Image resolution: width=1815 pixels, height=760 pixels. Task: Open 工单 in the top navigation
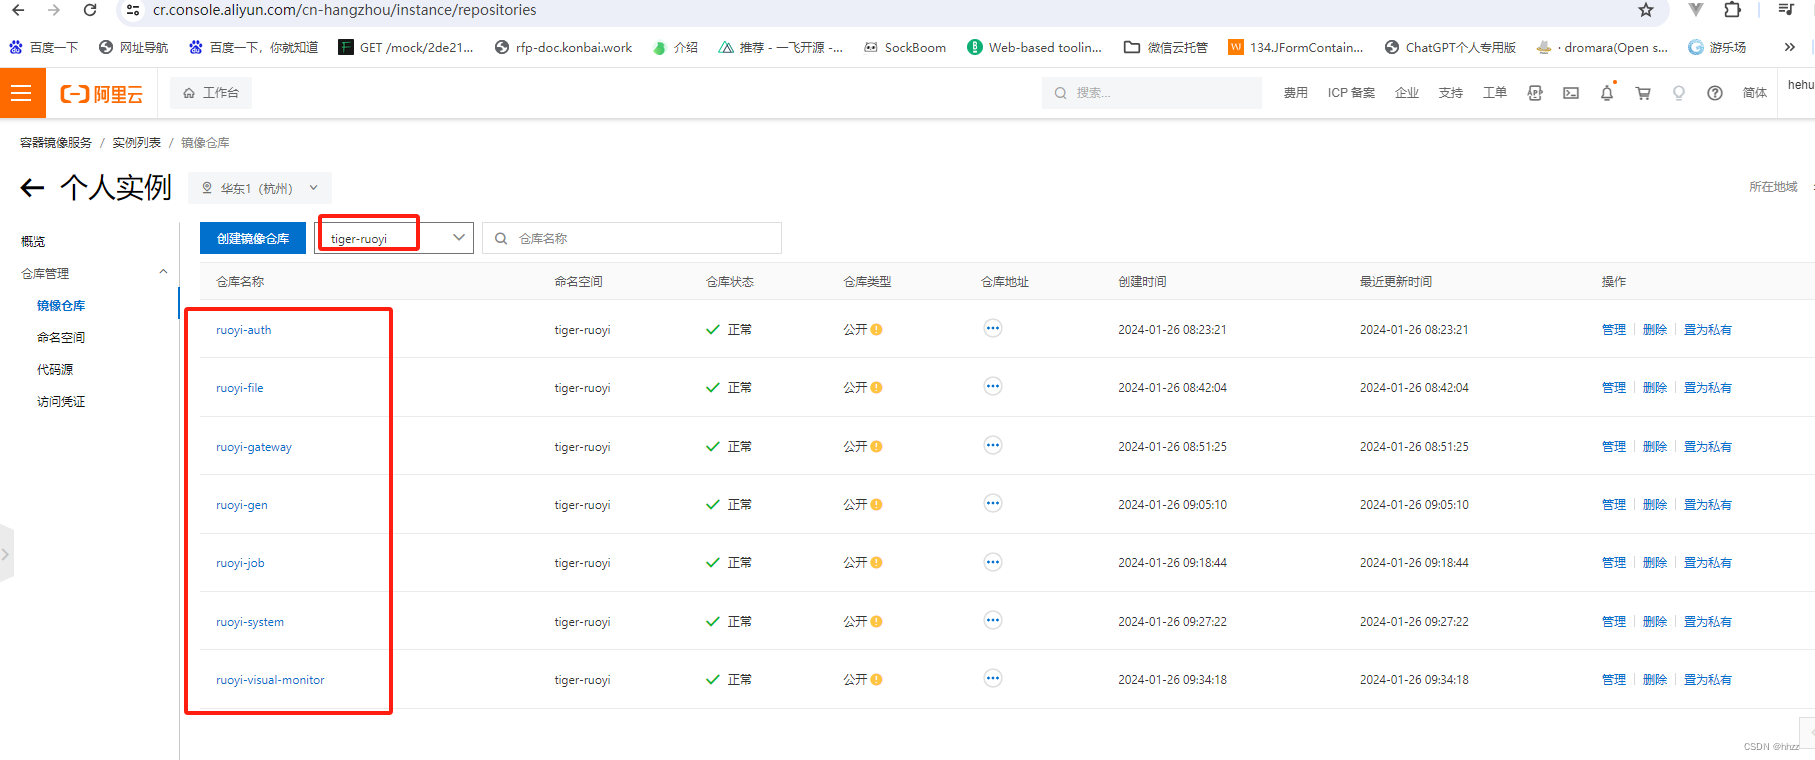1495,93
